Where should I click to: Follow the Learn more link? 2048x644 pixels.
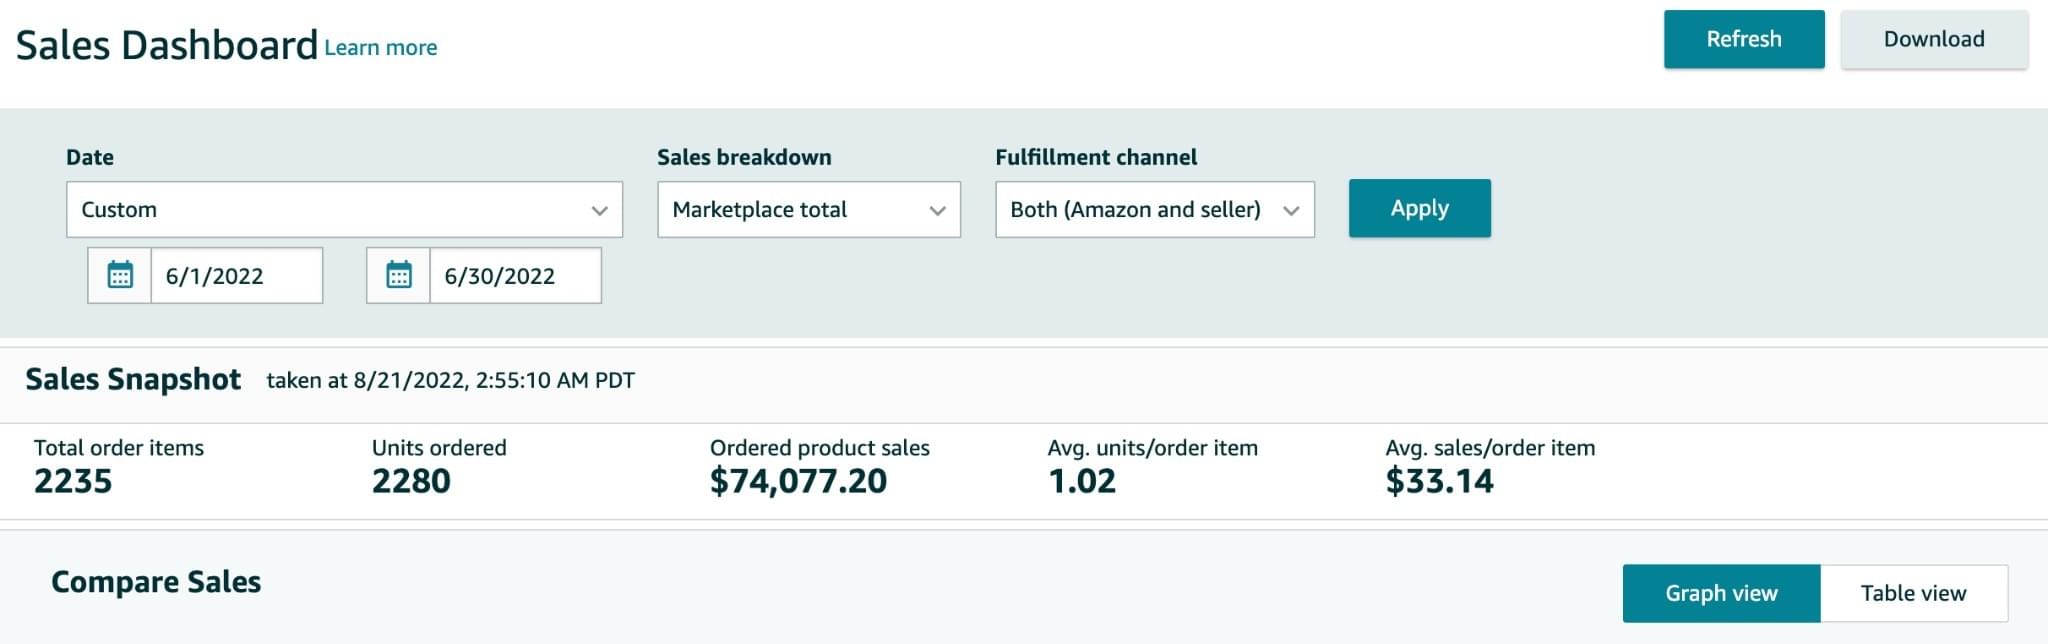click(380, 48)
